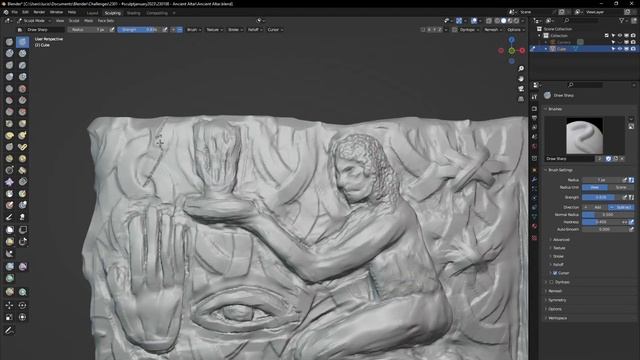The height and width of the screenshot is (360, 640).
Task: Toggle the Cursor checkbox in brush settings
Action: (555, 273)
